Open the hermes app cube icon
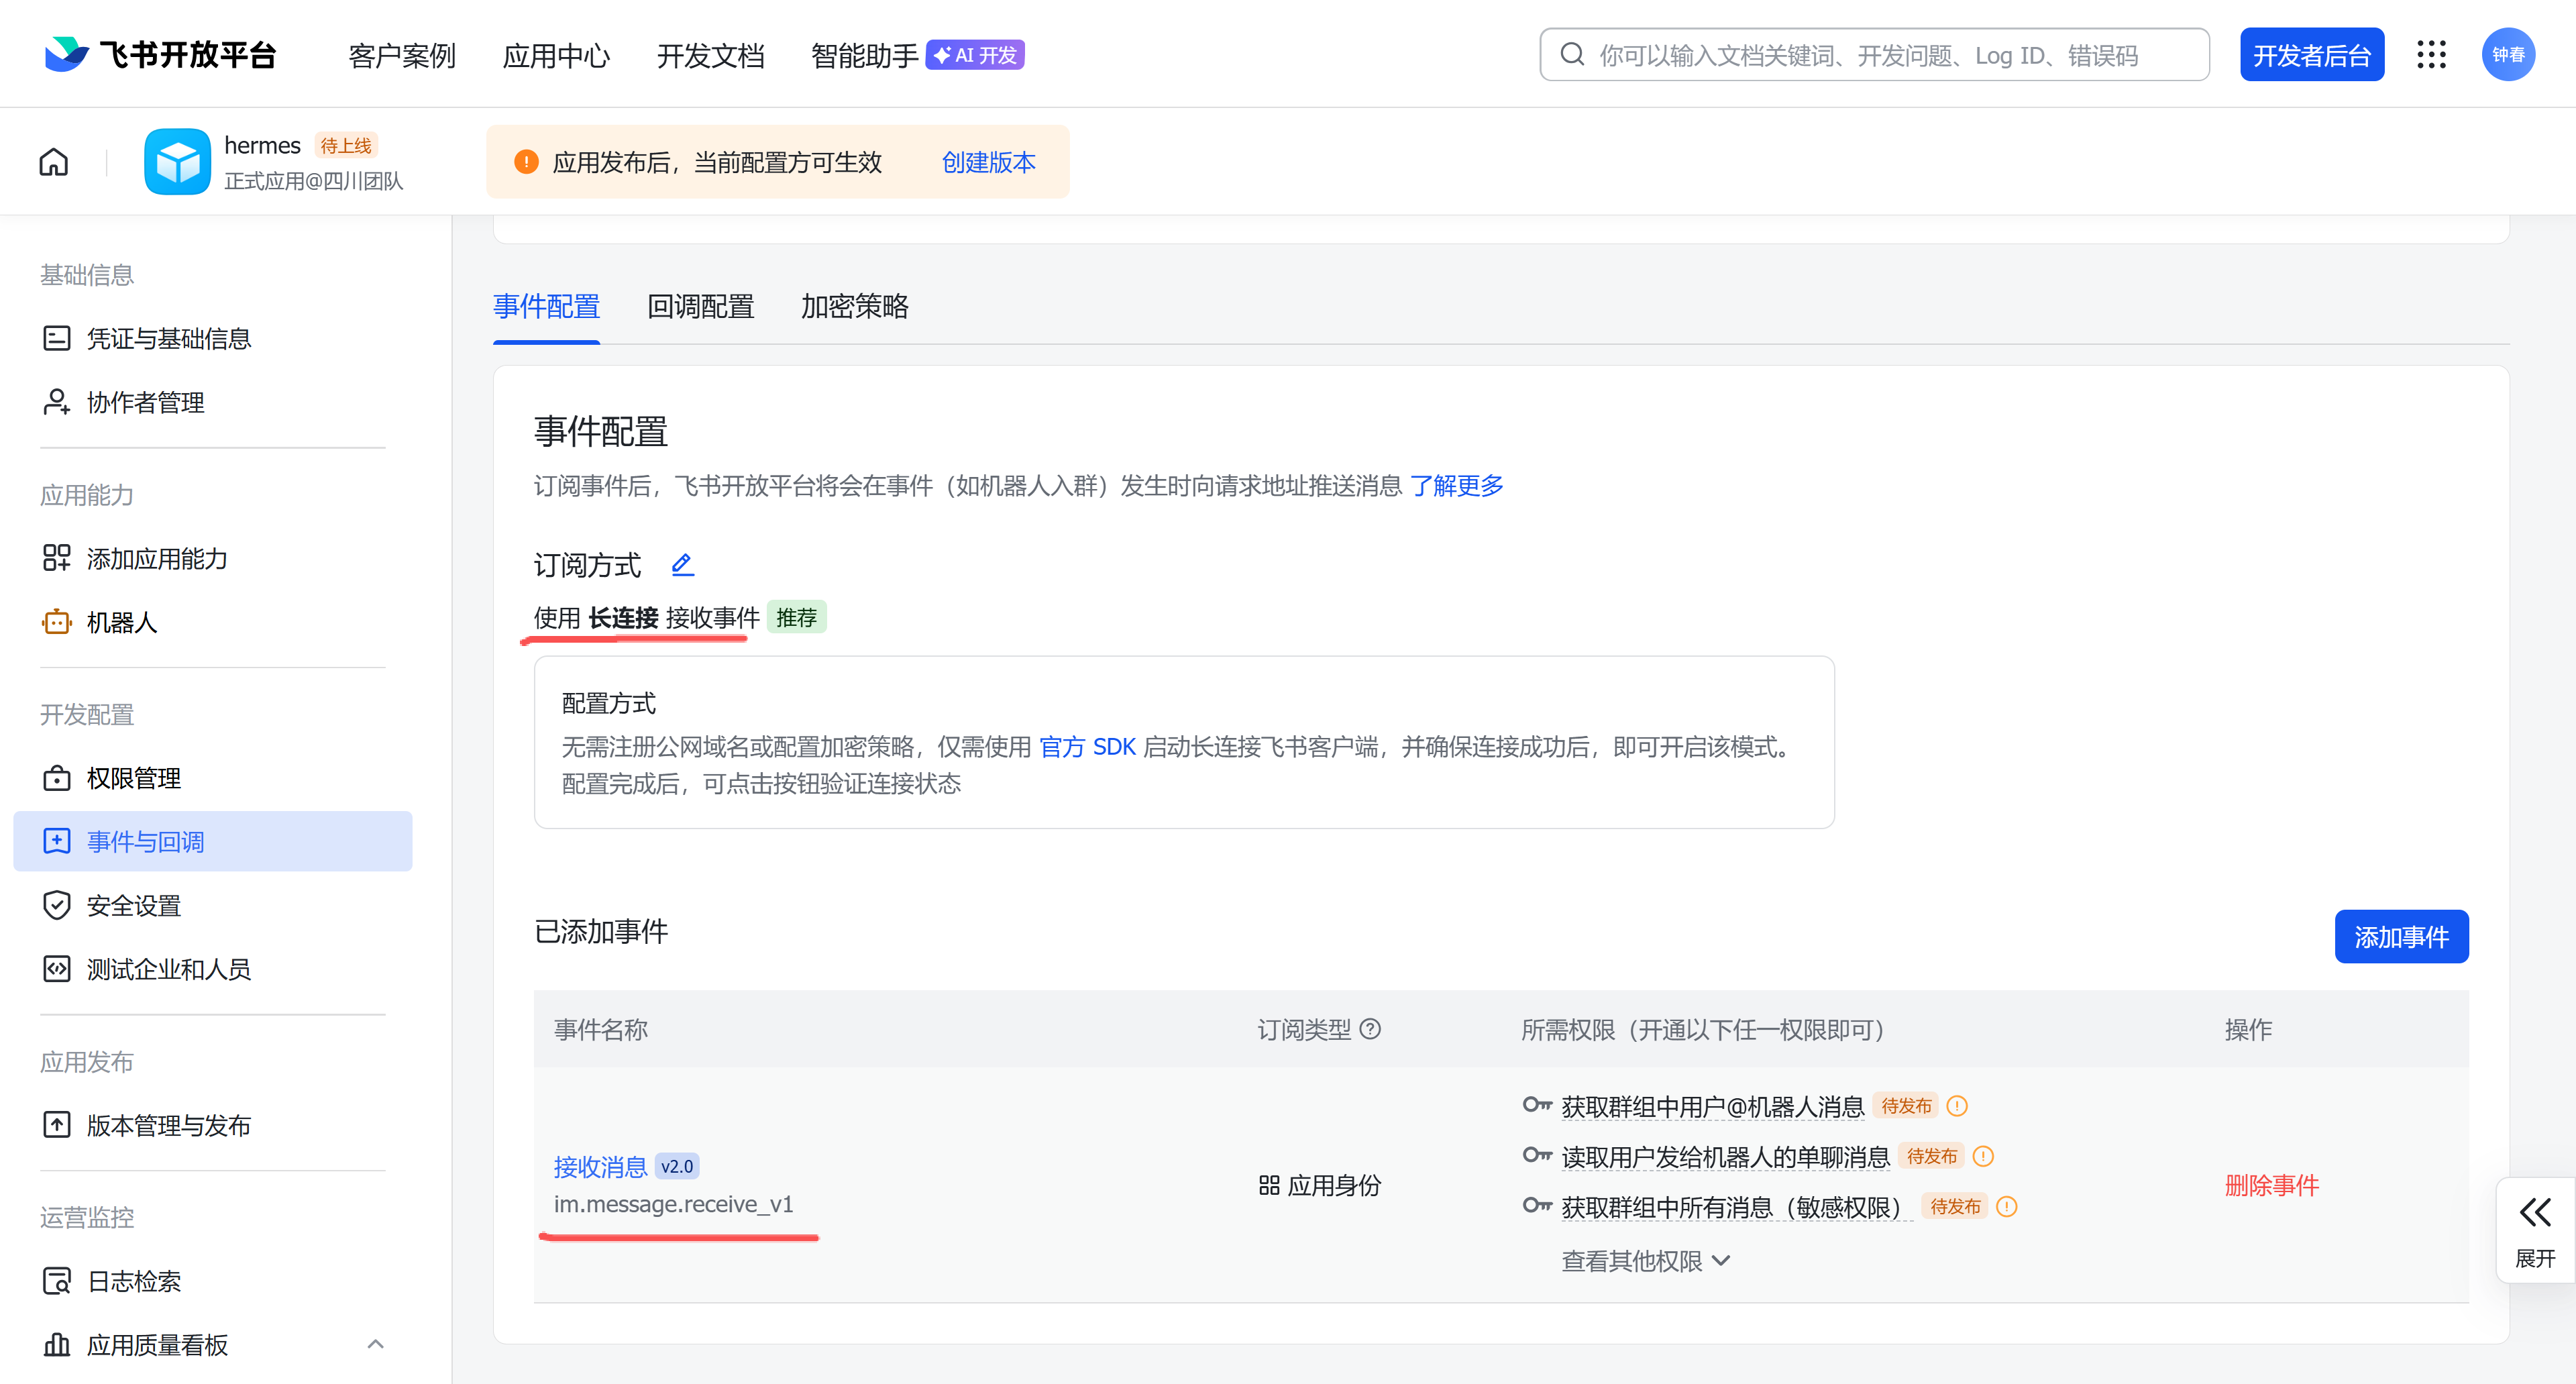Viewport: 2576px width, 1384px height. pos(178,162)
